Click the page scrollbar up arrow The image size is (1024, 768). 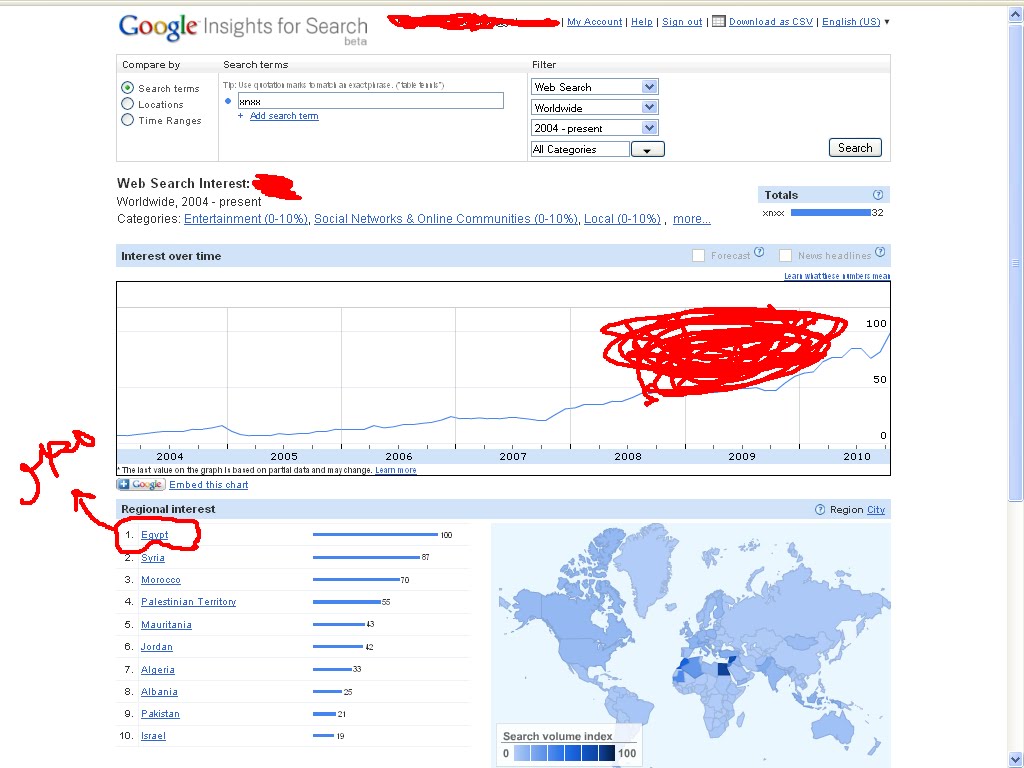(x=1016, y=14)
